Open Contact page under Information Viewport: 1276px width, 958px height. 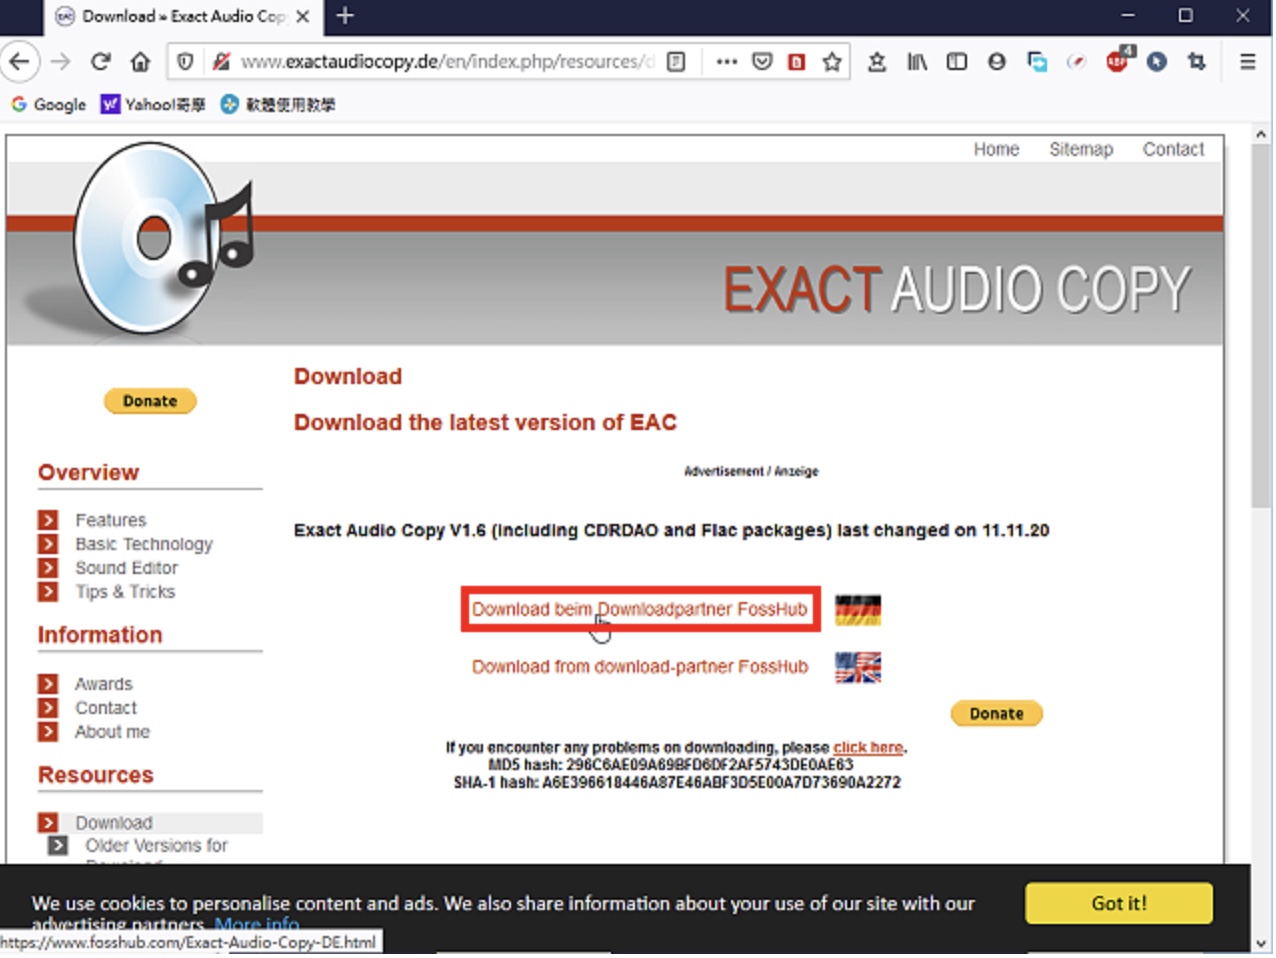click(x=105, y=708)
